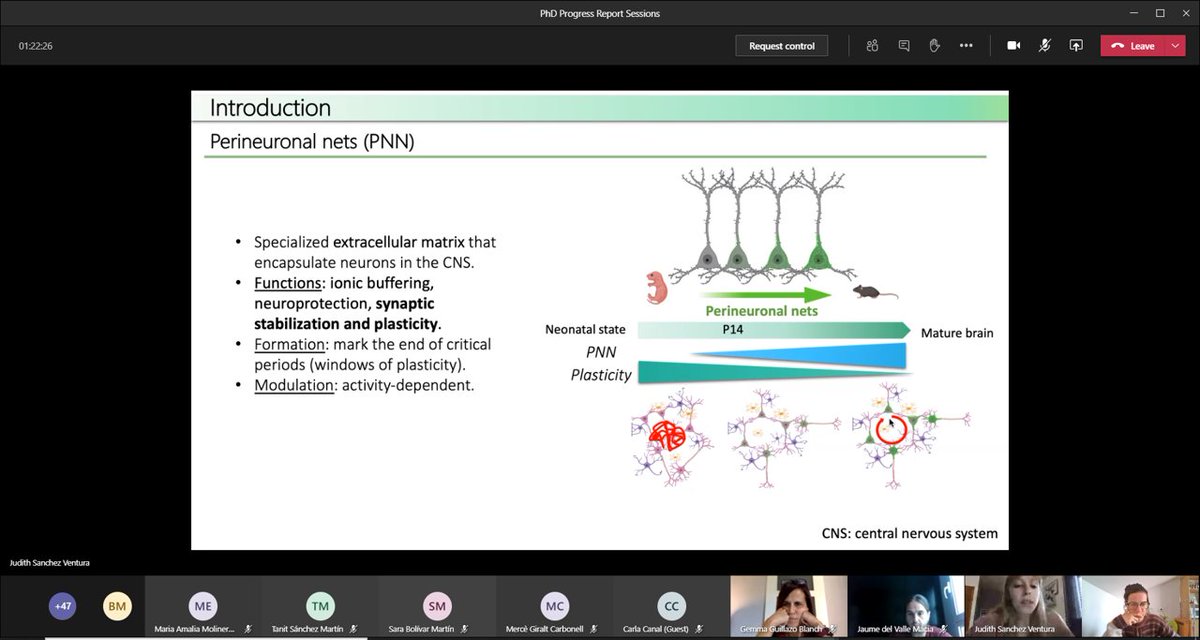Open the participants panel icon
1200x640 pixels.
(872, 46)
